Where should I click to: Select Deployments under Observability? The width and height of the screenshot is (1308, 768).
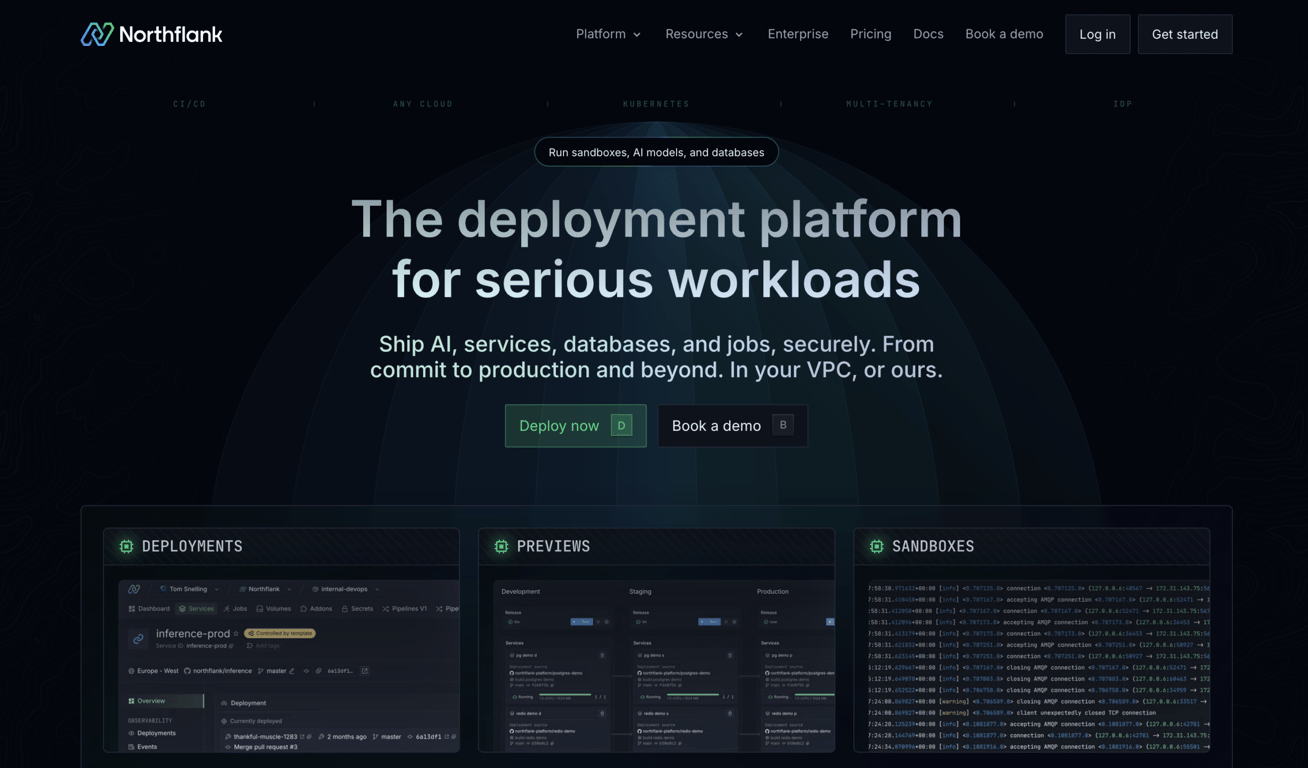(x=152, y=733)
